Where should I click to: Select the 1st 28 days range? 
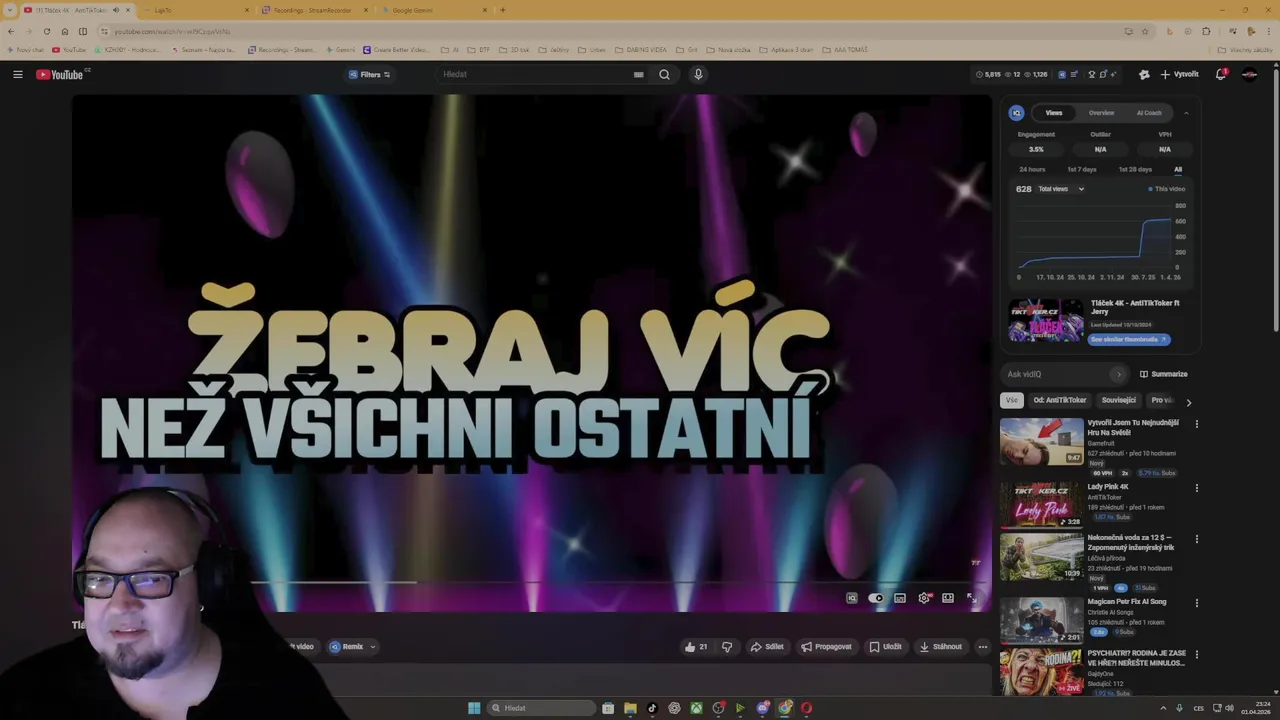coord(1135,169)
